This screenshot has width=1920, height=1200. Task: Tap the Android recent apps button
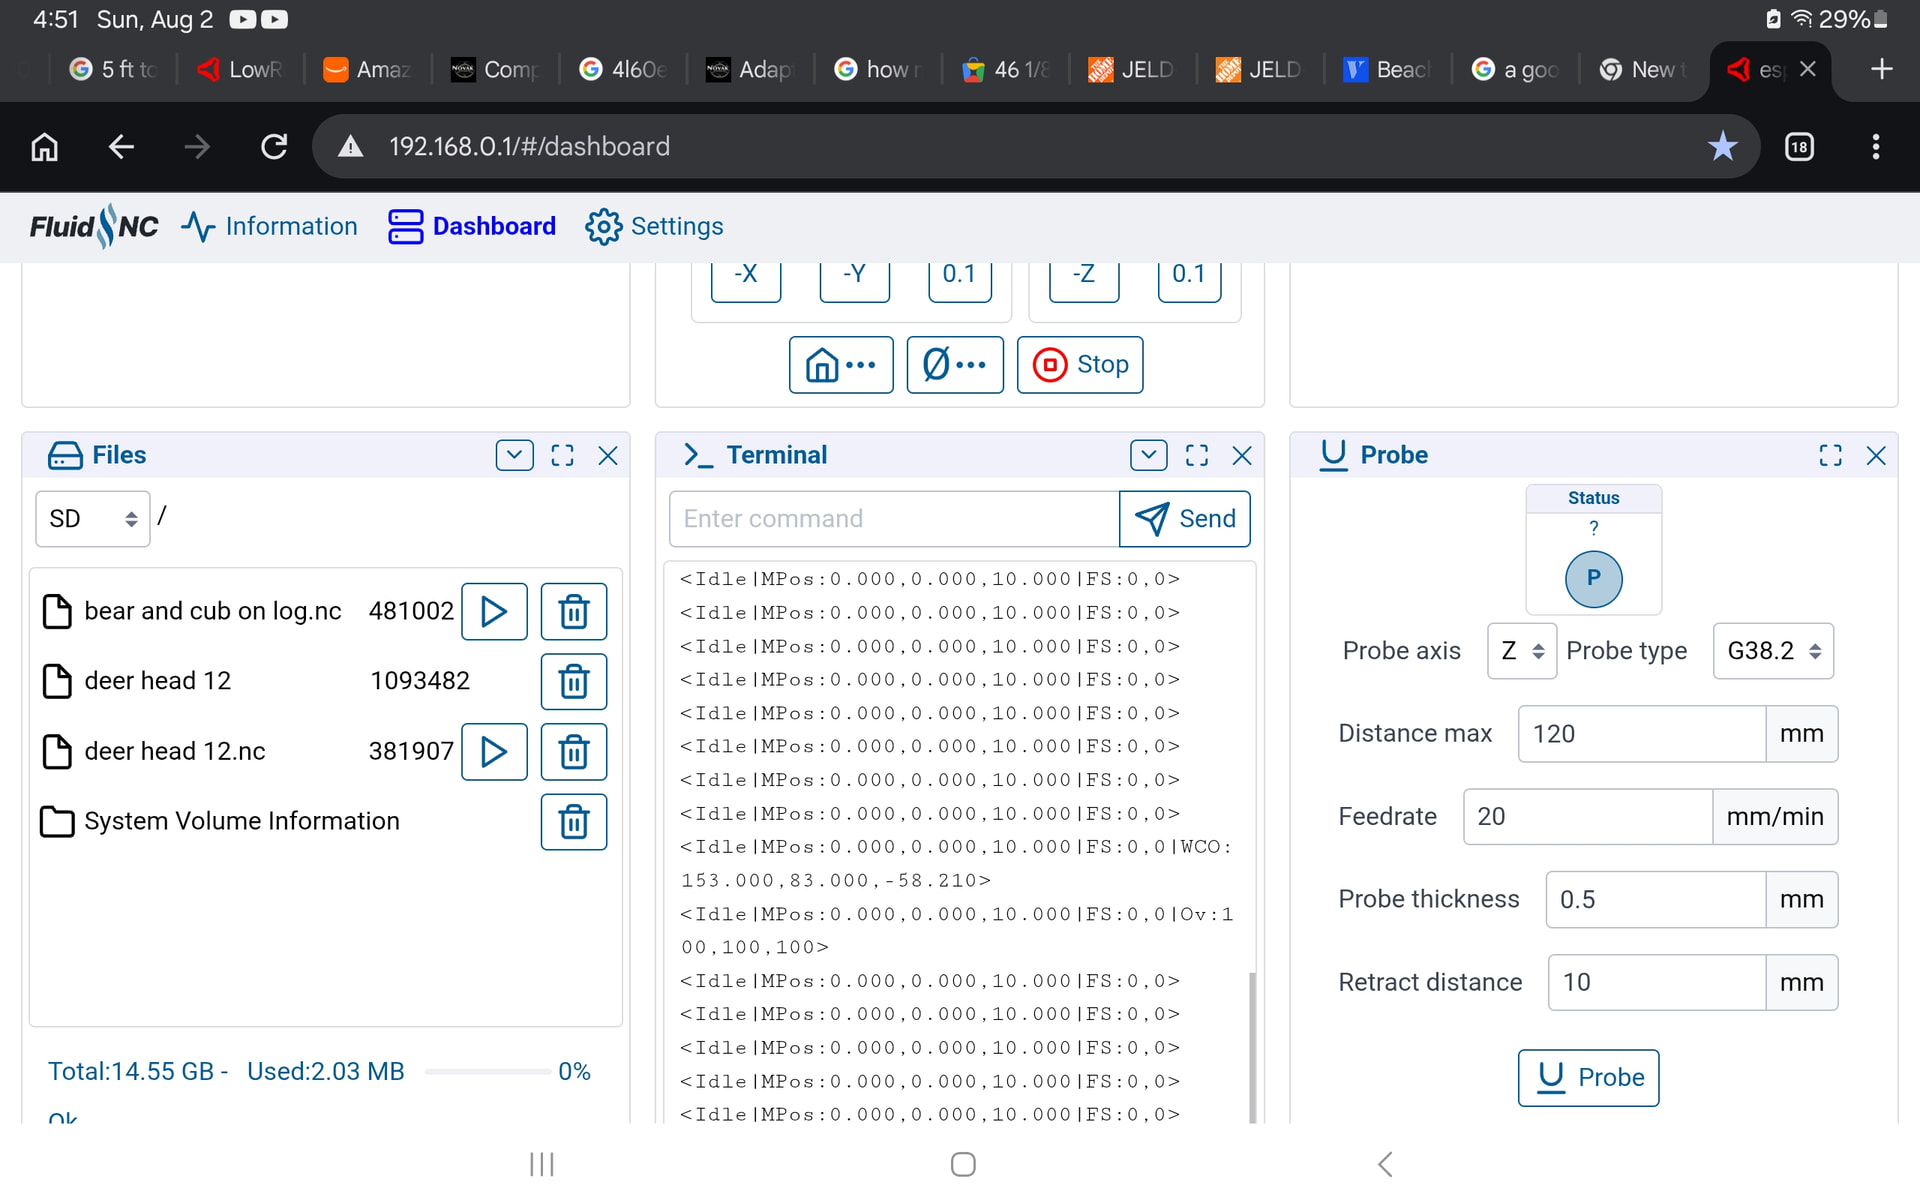click(542, 1164)
